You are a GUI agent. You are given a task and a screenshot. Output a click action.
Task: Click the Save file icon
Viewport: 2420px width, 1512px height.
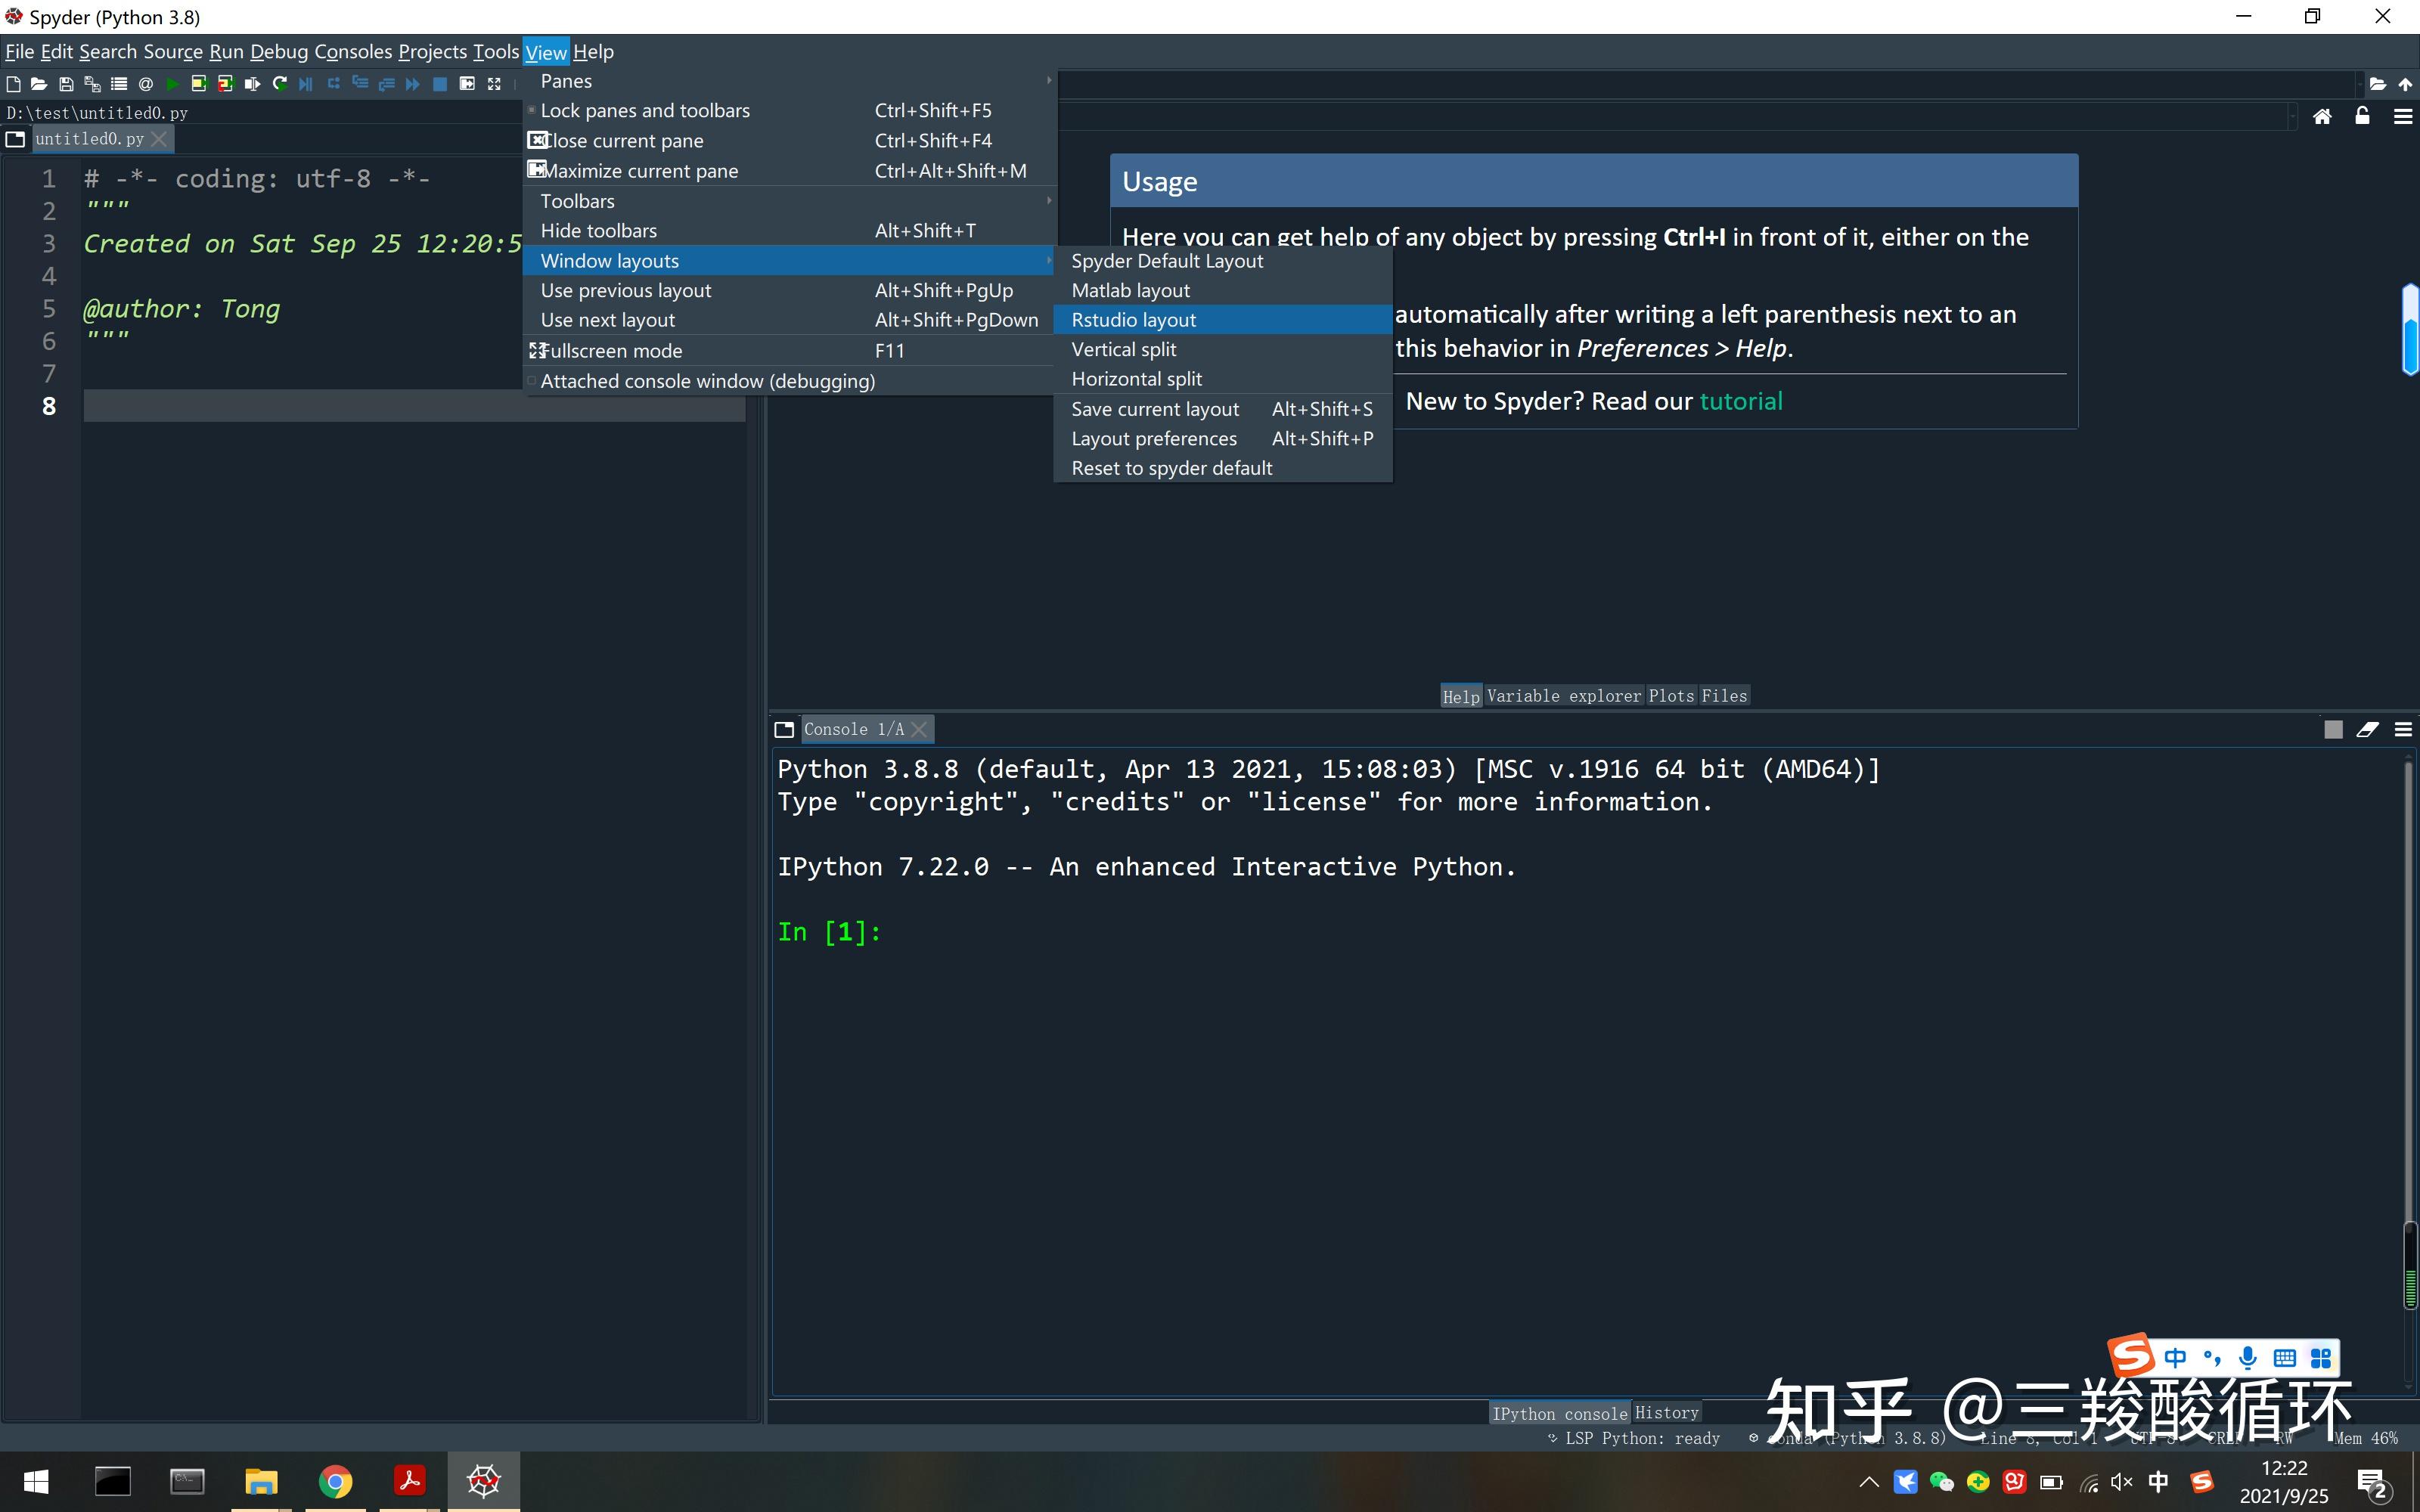click(x=66, y=84)
